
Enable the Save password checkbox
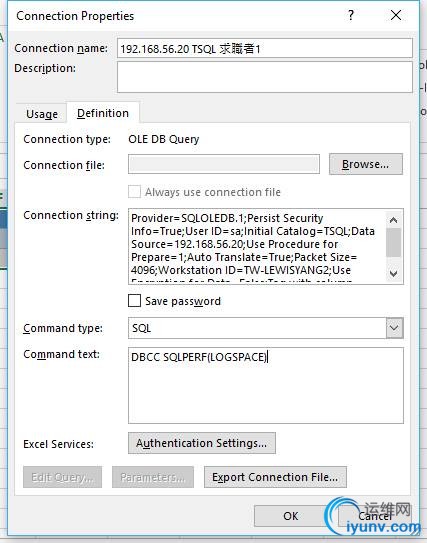point(134,301)
